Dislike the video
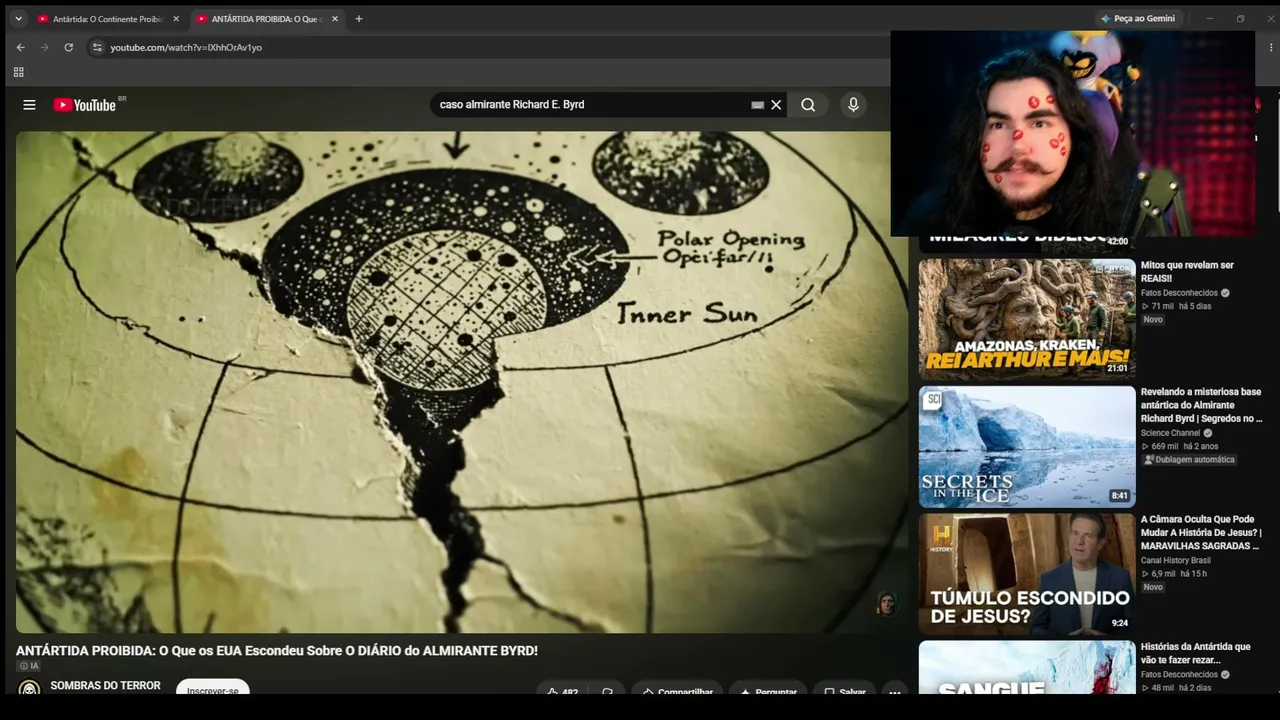1280x720 pixels. [x=607, y=690]
